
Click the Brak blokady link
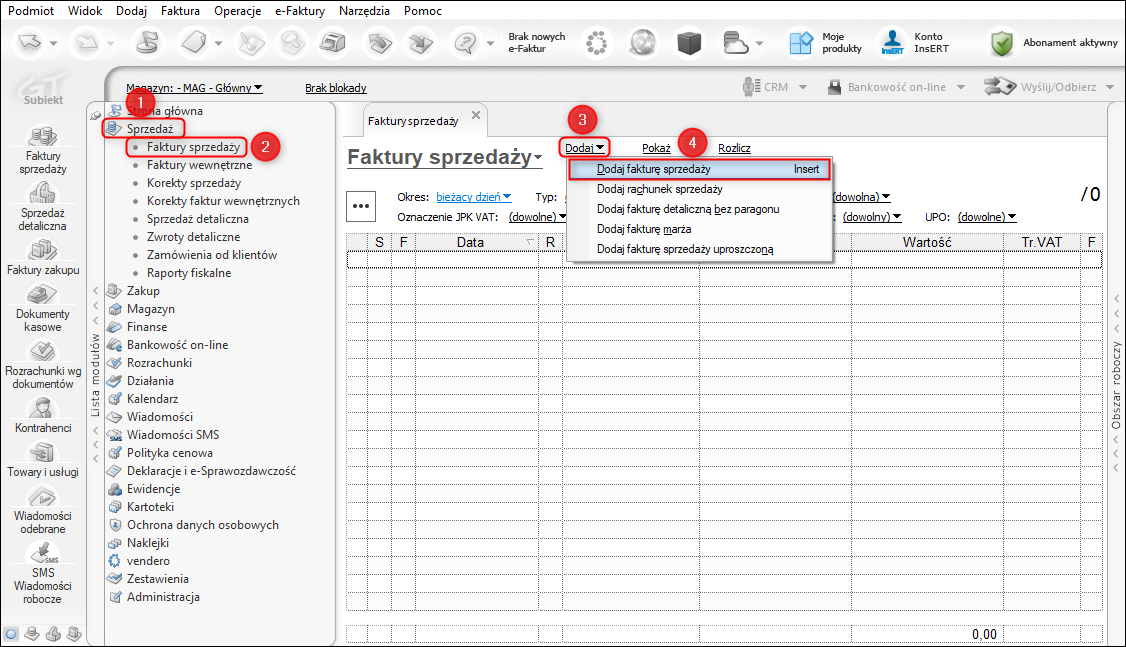click(x=335, y=88)
